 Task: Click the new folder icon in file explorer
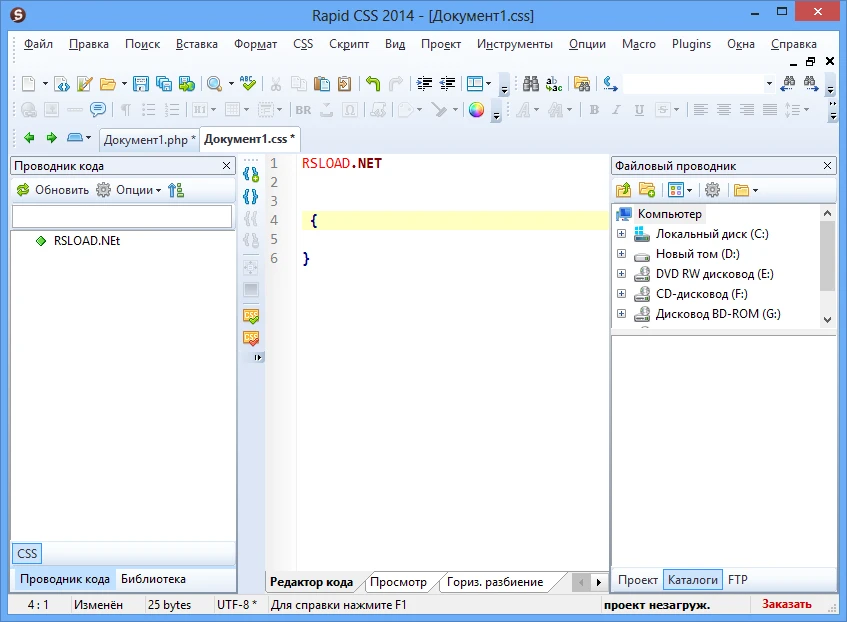(x=647, y=190)
